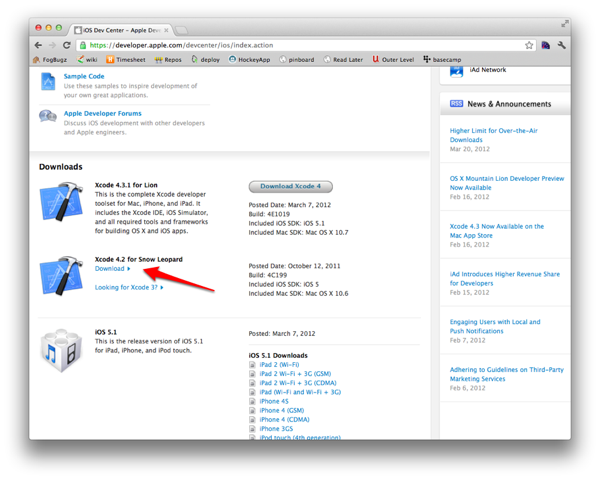Image resolution: width=600 pixels, height=480 pixels.
Task: Download iPad (Wi-Fi and Wi-Fi + 3G)
Action: pos(300,392)
